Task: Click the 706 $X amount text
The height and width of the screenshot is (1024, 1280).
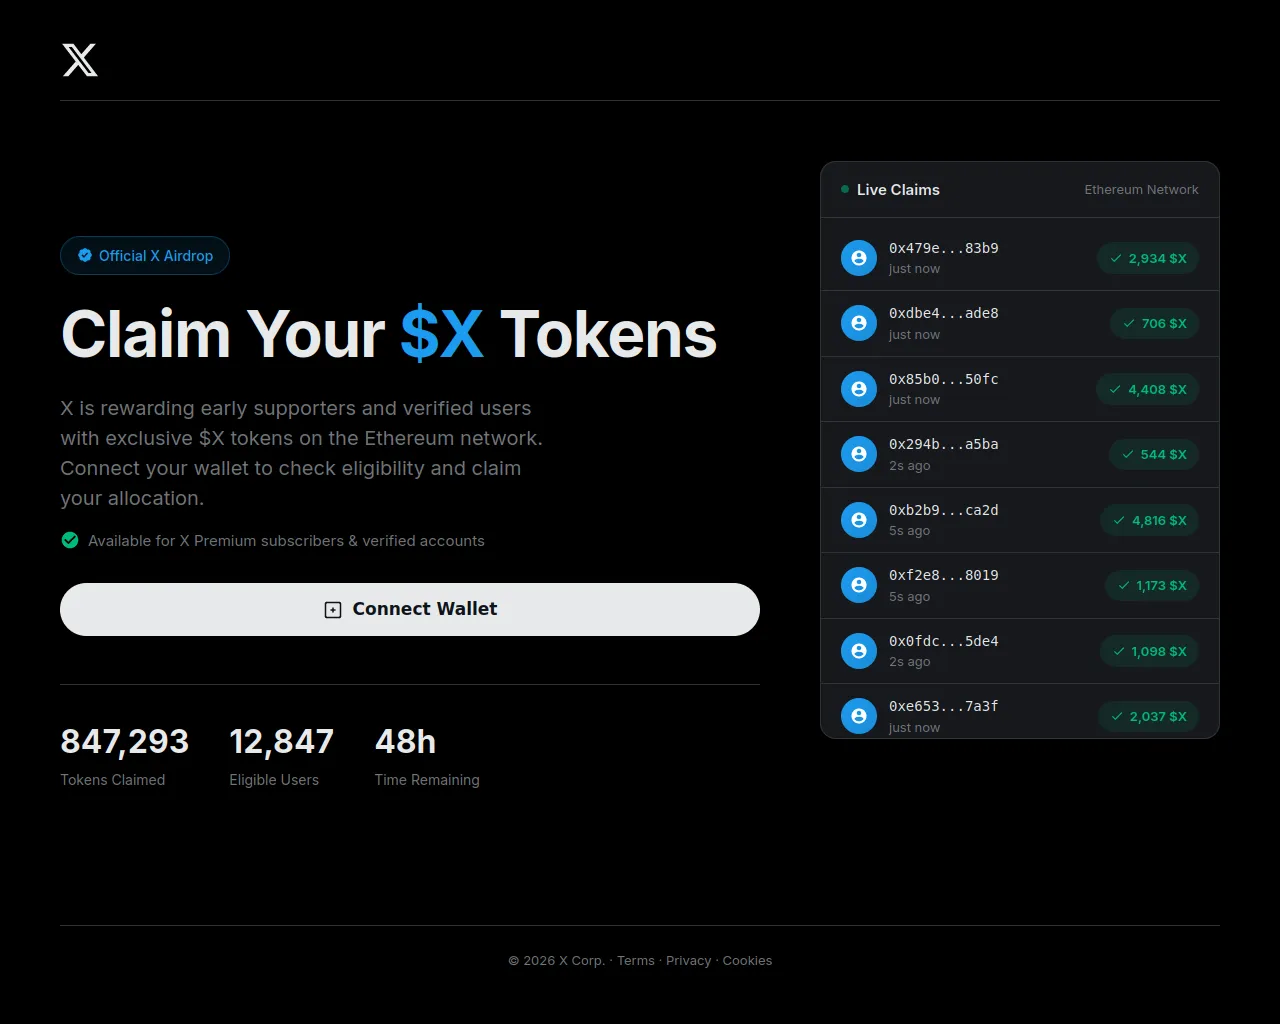Action: pyautogui.click(x=1164, y=323)
